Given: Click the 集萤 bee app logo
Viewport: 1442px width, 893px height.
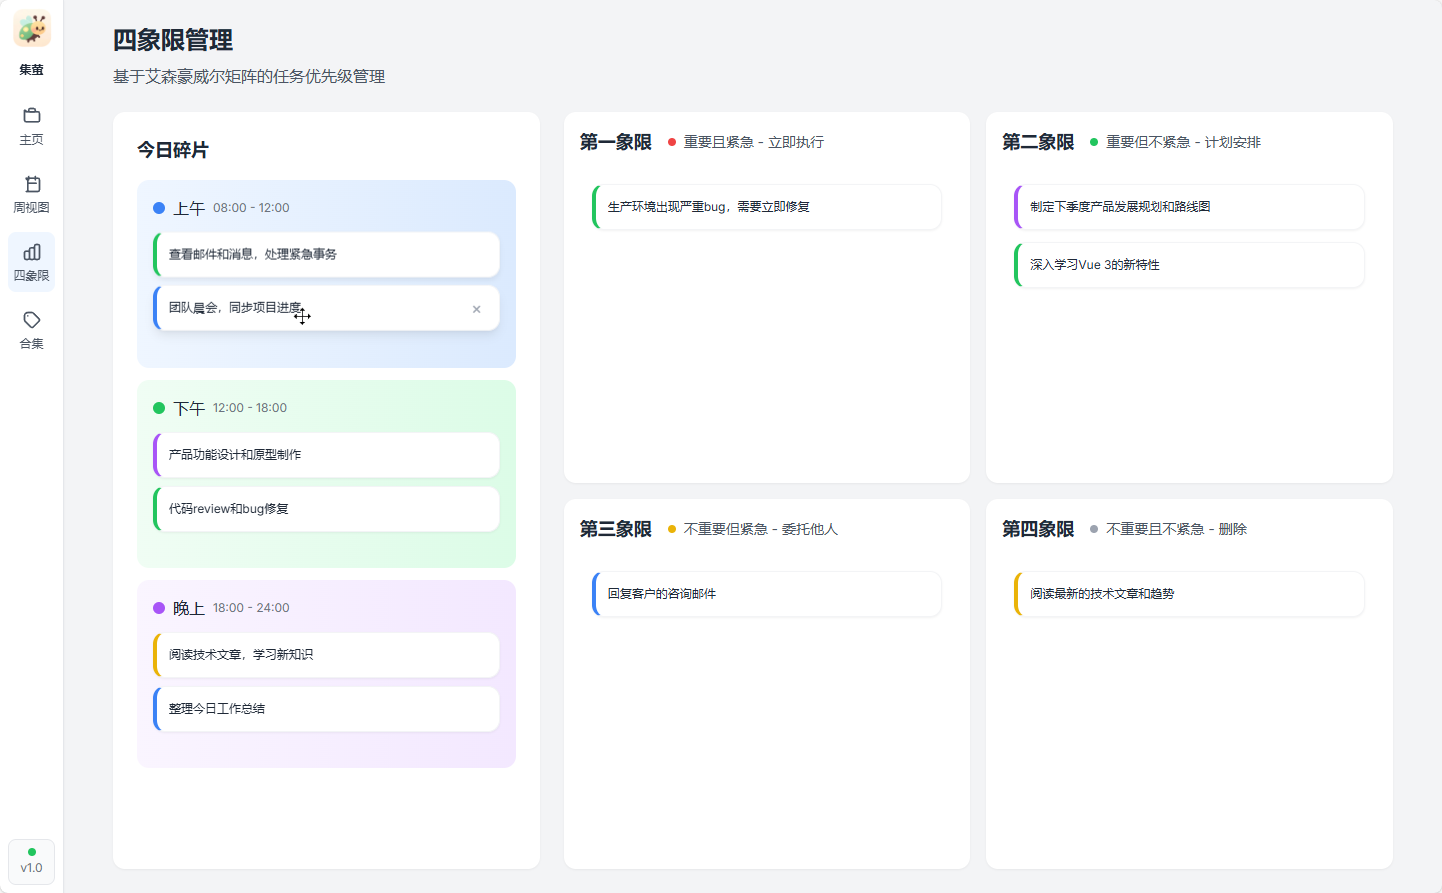Looking at the screenshot, I should (x=32, y=30).
